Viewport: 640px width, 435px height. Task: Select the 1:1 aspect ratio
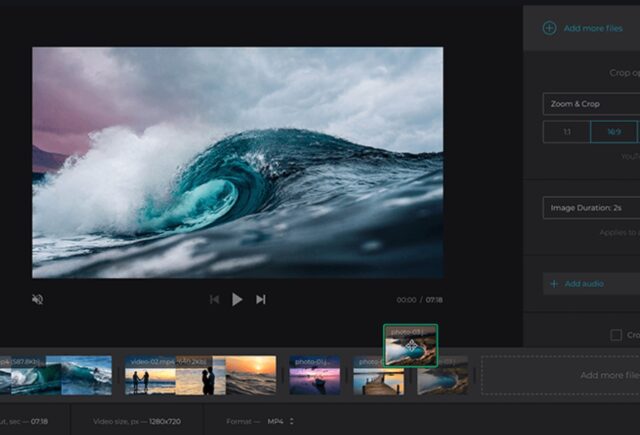(x=567, y=132)
